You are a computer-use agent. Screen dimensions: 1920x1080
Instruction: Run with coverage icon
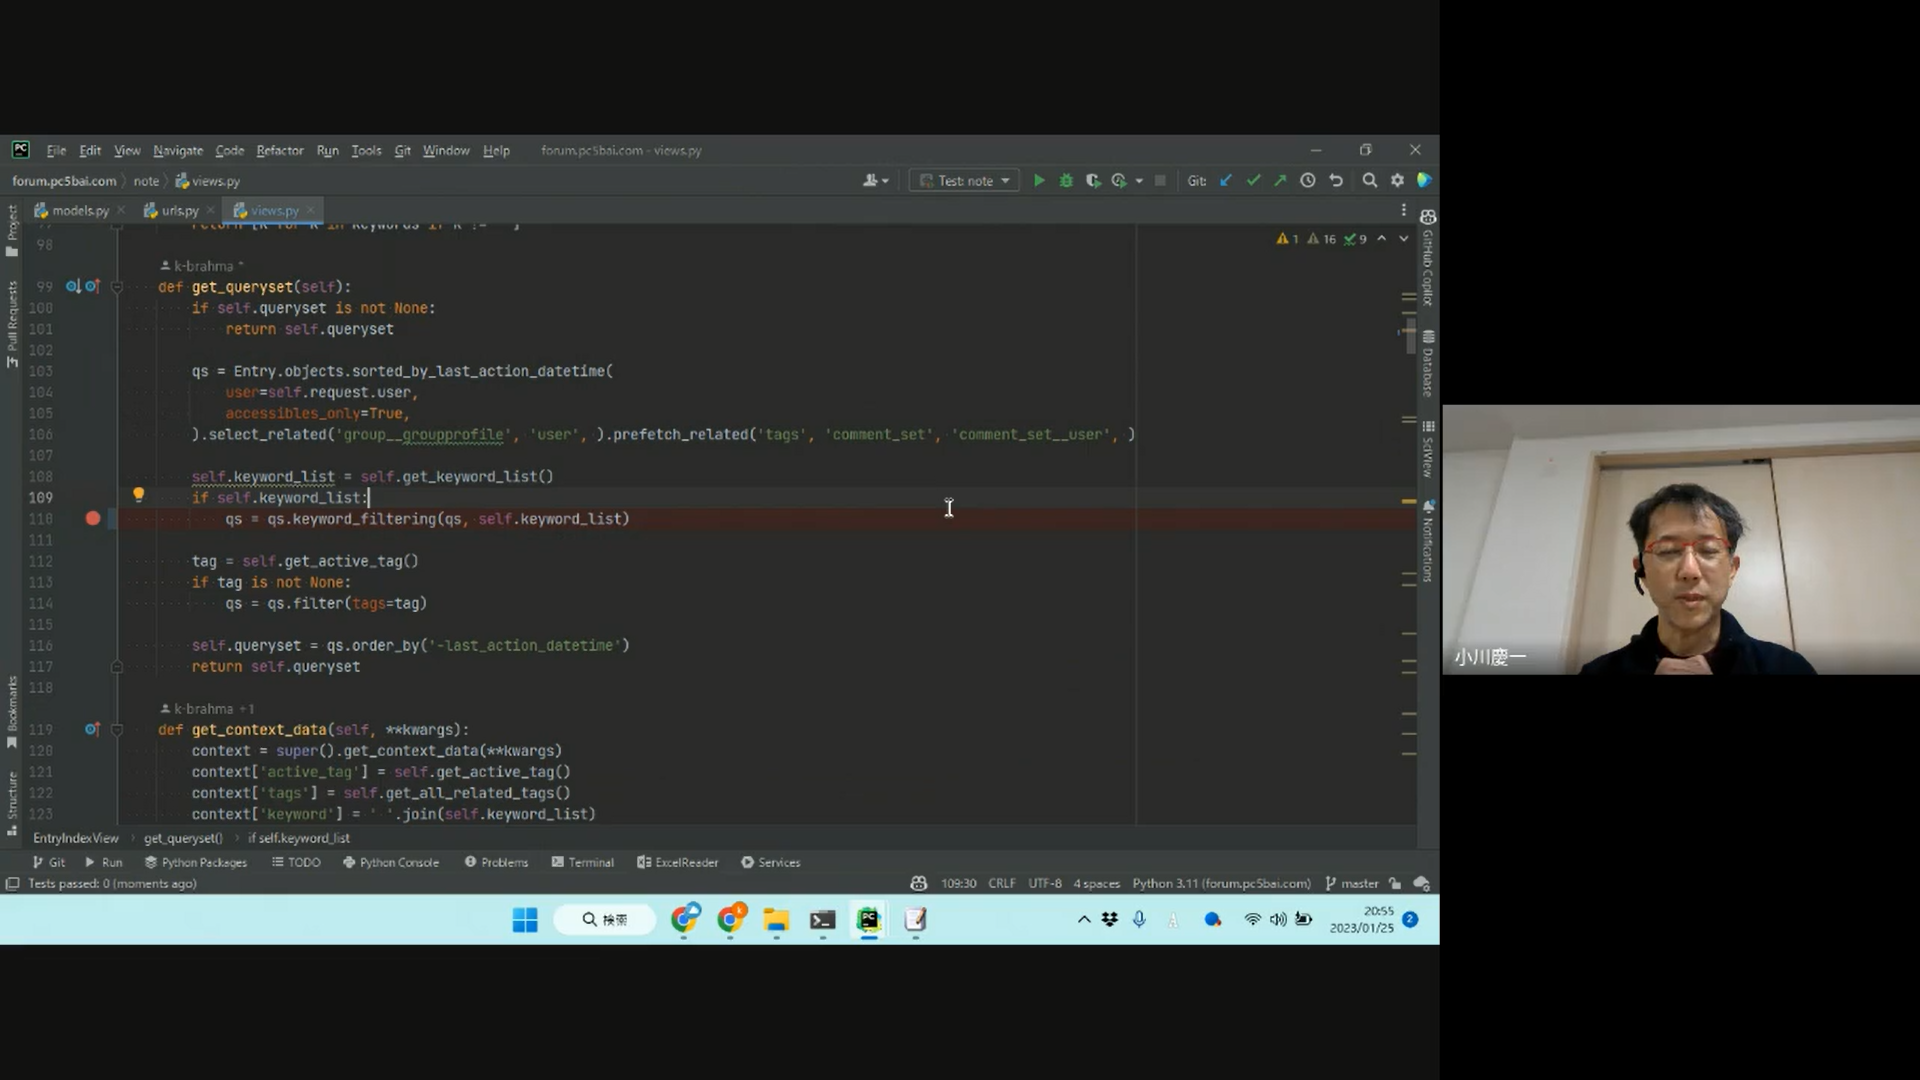point(1093,181)
